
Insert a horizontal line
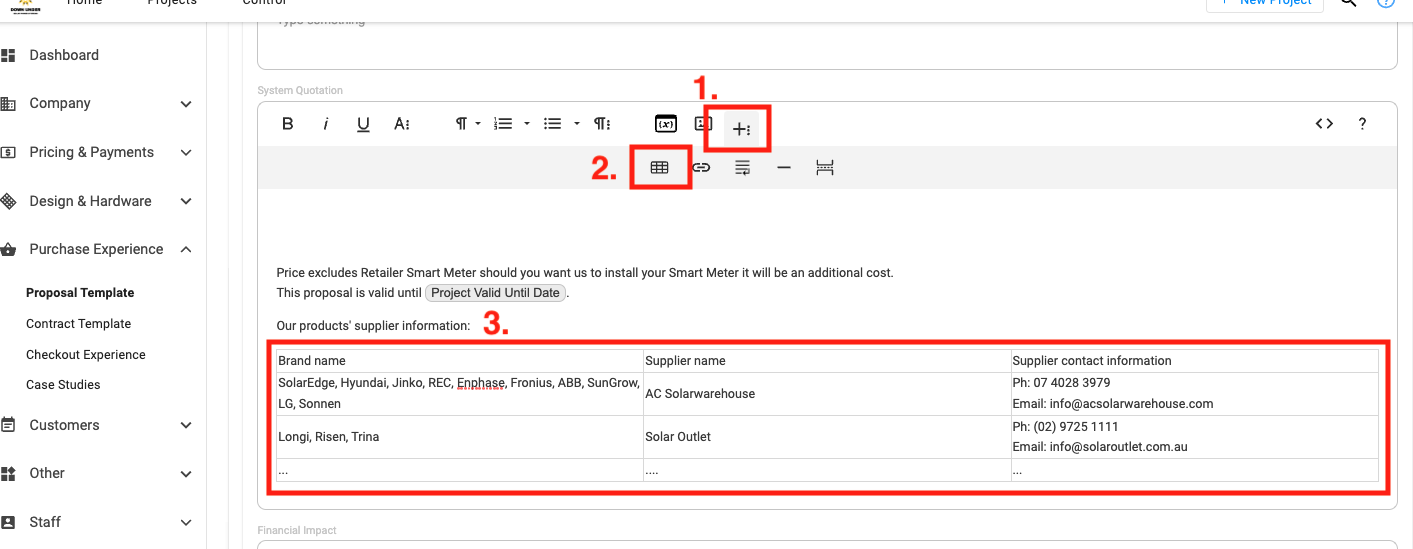click(x=784, y=168)
